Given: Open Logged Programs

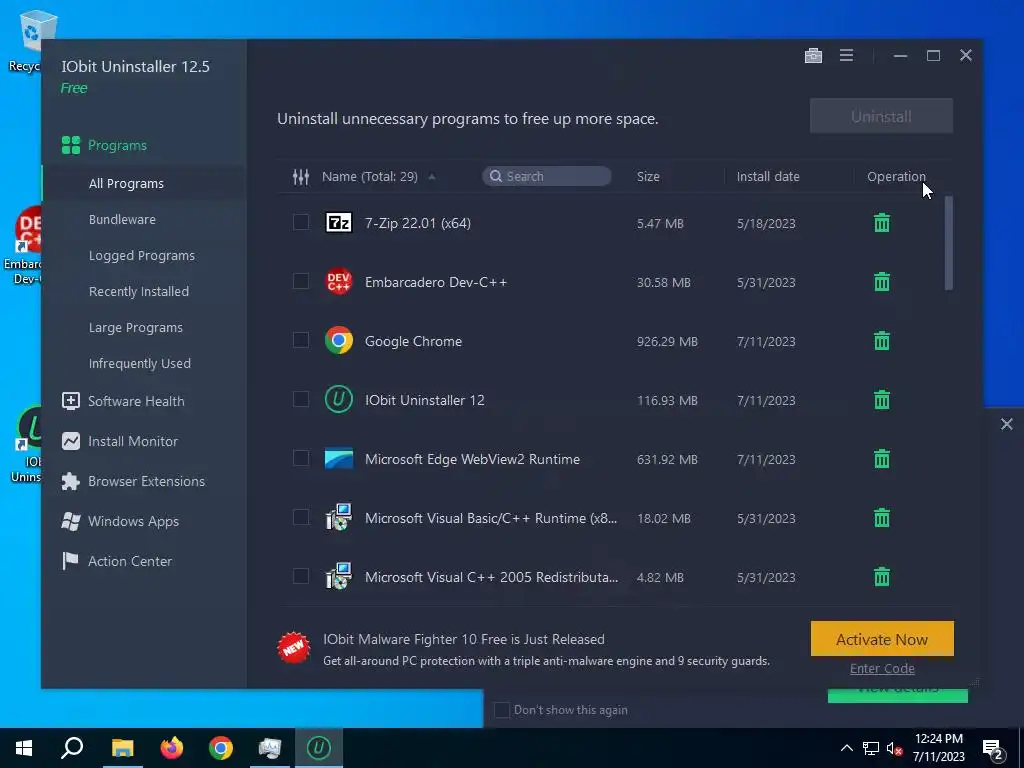Looking at the screenshot, I should coord(144,255).
